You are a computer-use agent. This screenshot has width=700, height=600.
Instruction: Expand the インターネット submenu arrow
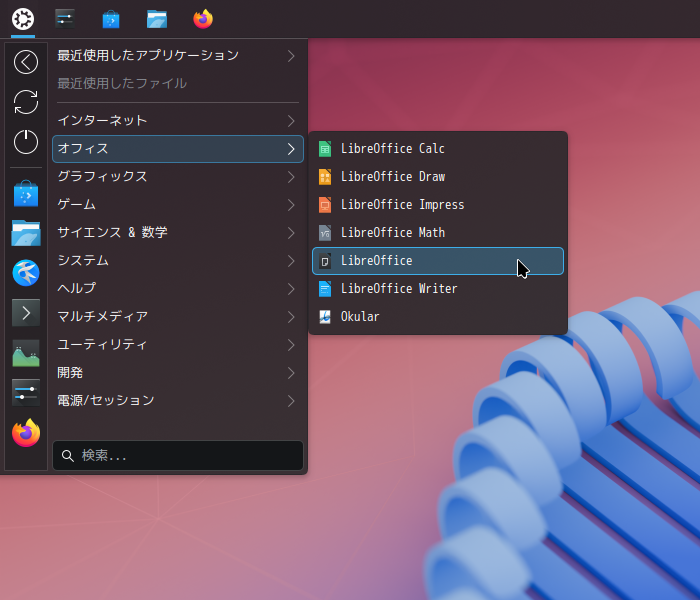[291, 121]
